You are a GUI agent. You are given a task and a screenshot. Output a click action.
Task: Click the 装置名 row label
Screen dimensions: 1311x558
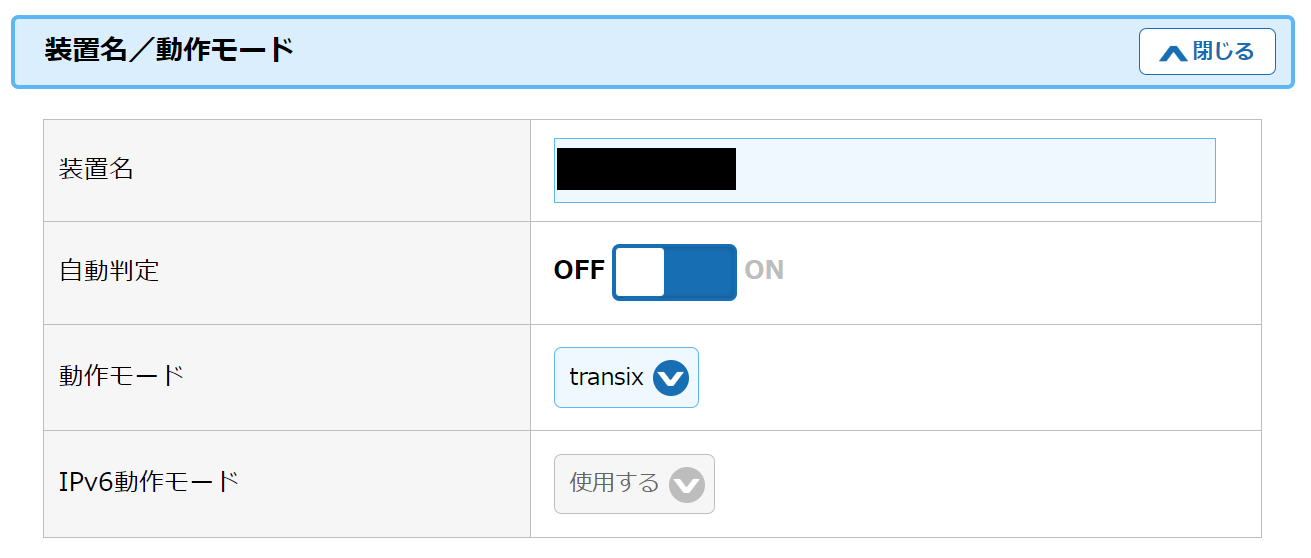pos(96,170)
